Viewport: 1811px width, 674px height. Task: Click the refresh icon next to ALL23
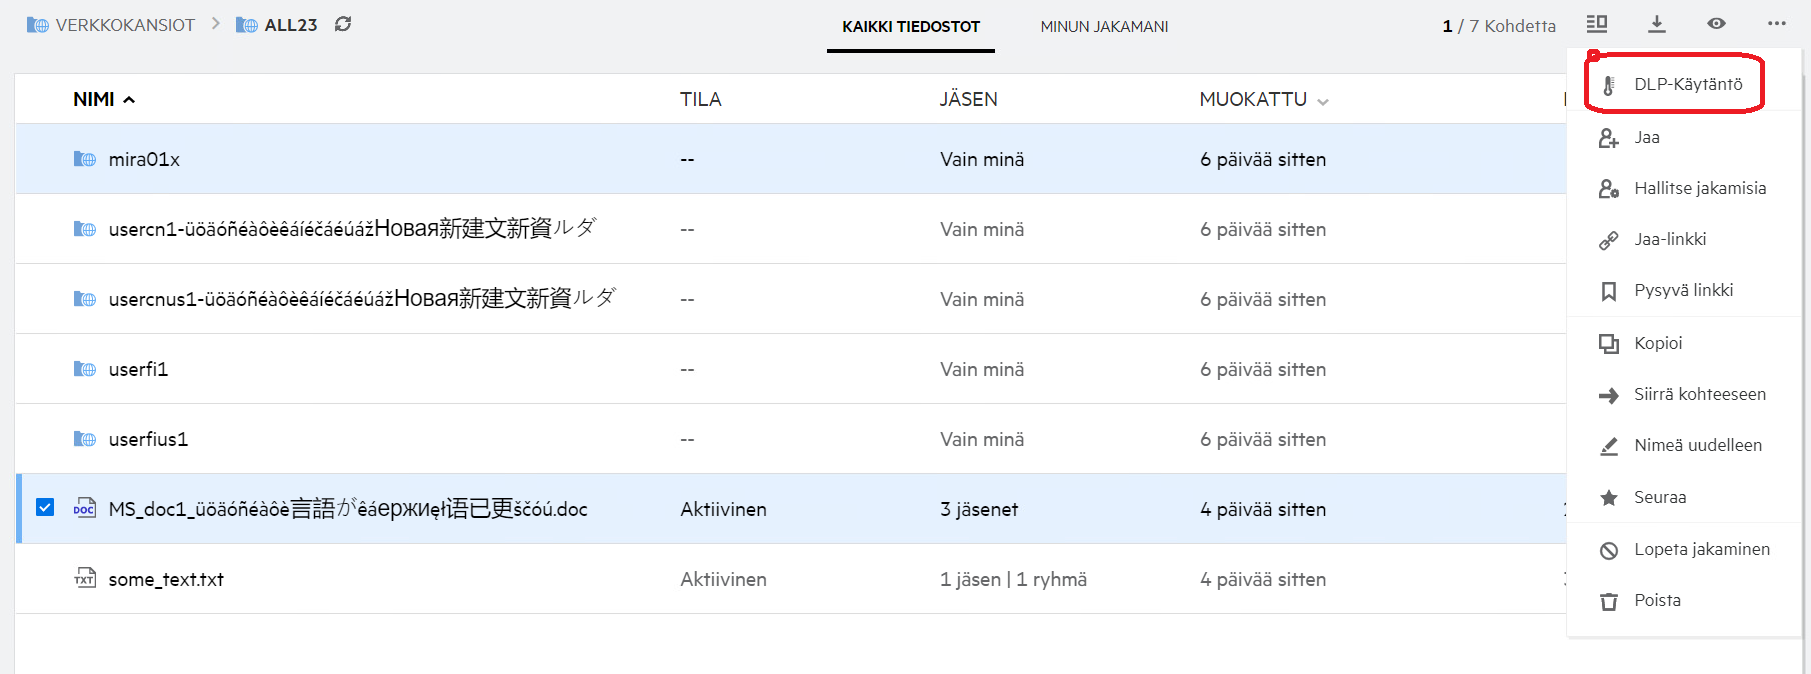click(x=343, y=24)
